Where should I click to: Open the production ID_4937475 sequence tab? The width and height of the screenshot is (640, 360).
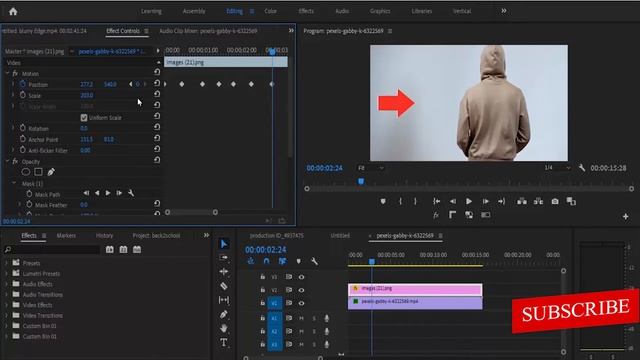coord(277,236)
